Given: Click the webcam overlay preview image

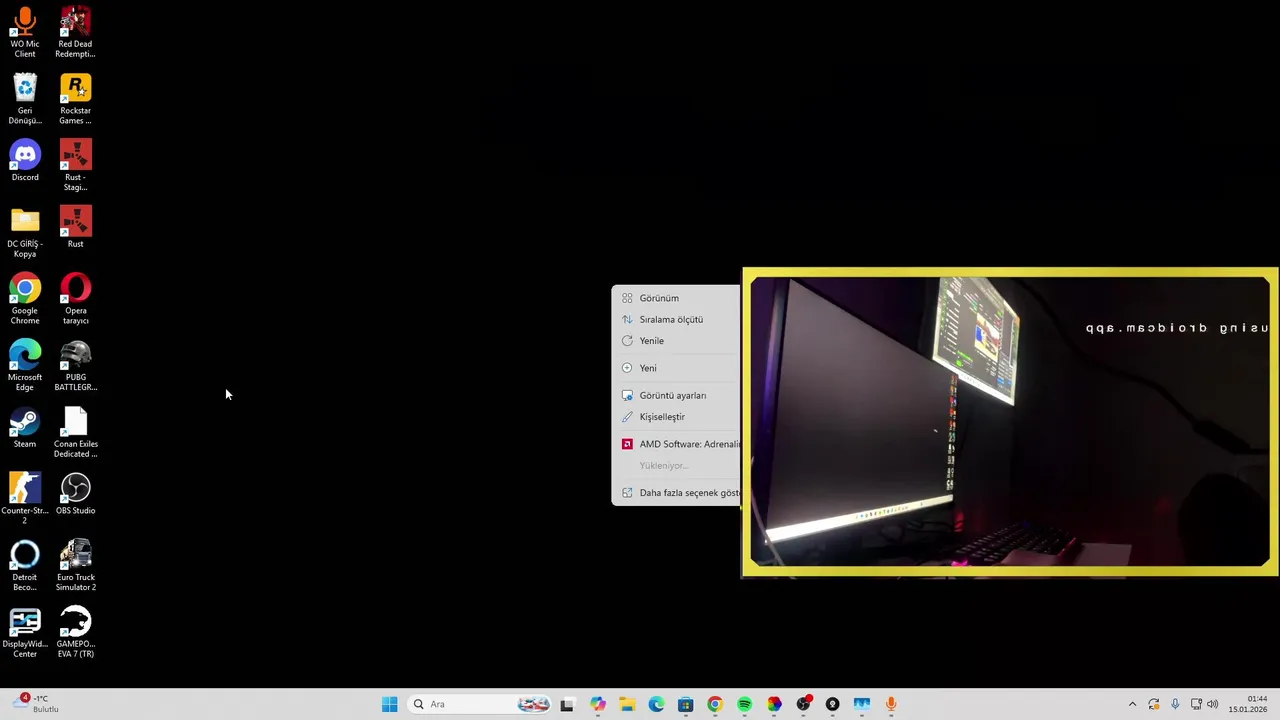Looking at the screenshot, I should pyautogui.click(x=1010, y=423).
